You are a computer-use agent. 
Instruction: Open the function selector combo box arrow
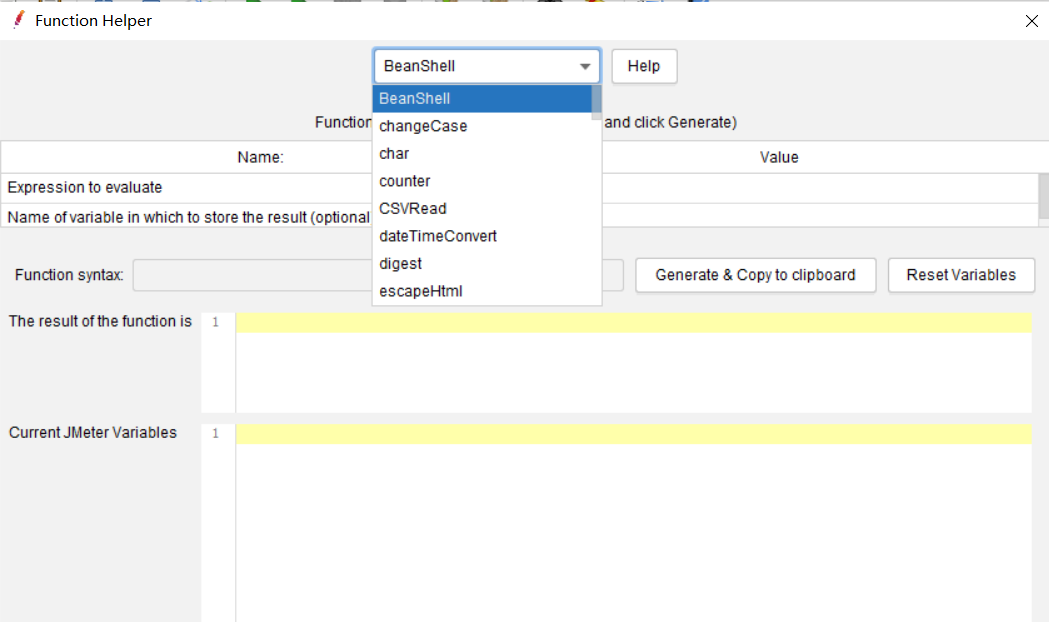pos(585,66)
